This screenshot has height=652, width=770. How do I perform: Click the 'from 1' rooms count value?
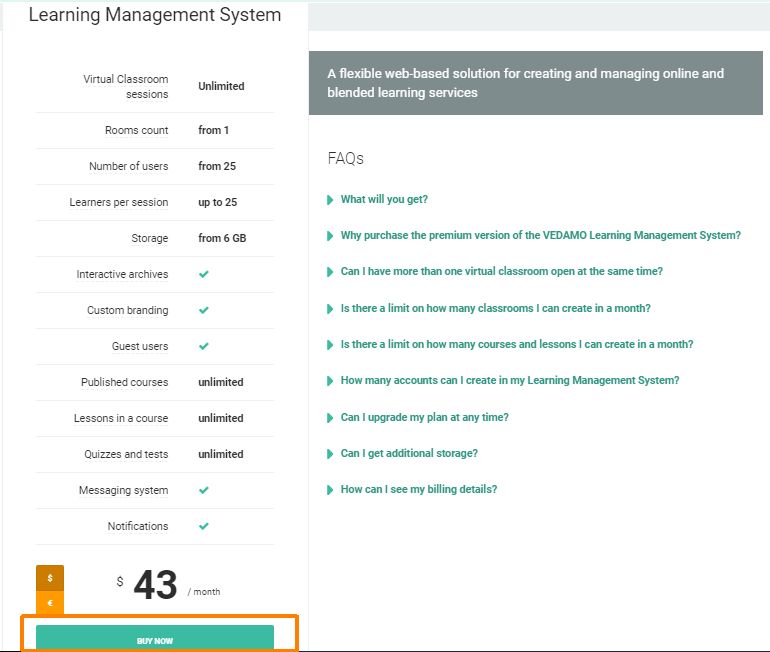pyautogui.click(x=214, y=130)
